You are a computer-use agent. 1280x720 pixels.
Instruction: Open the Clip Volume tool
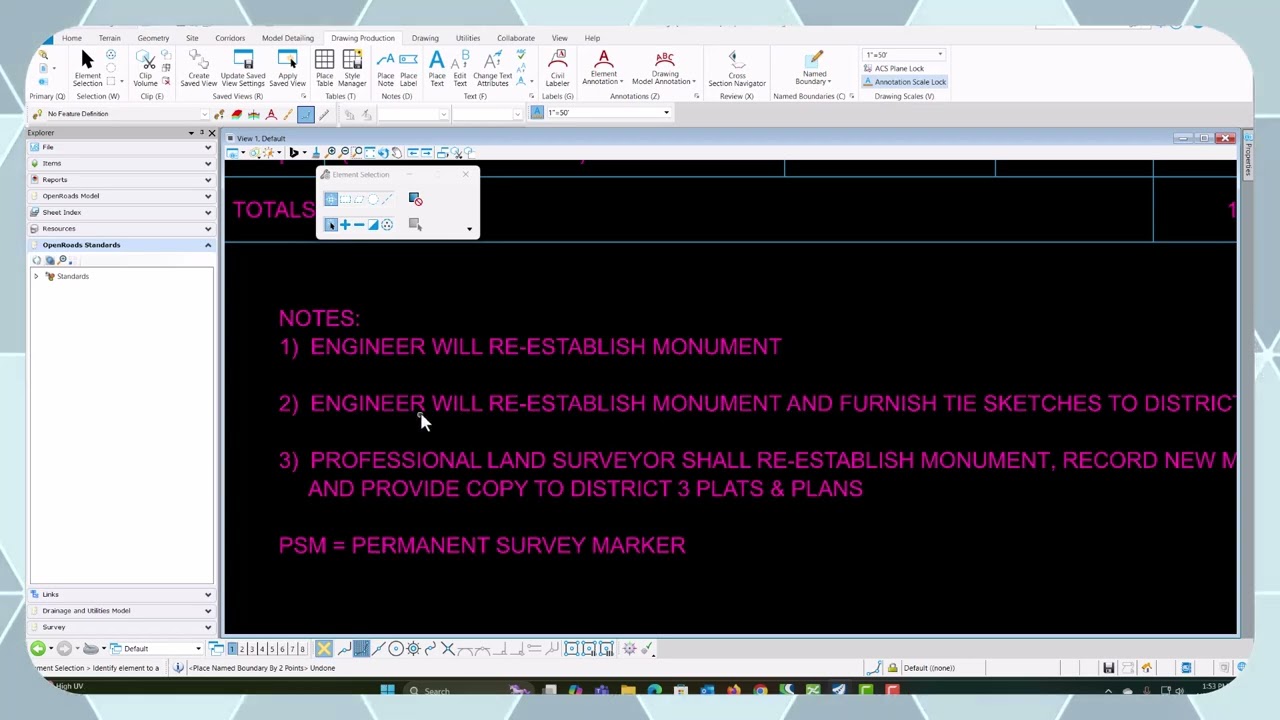click(146, 68)
